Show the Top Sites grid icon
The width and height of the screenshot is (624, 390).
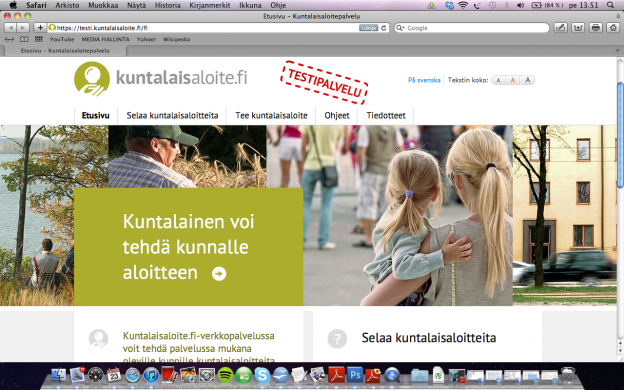[39, 39]
